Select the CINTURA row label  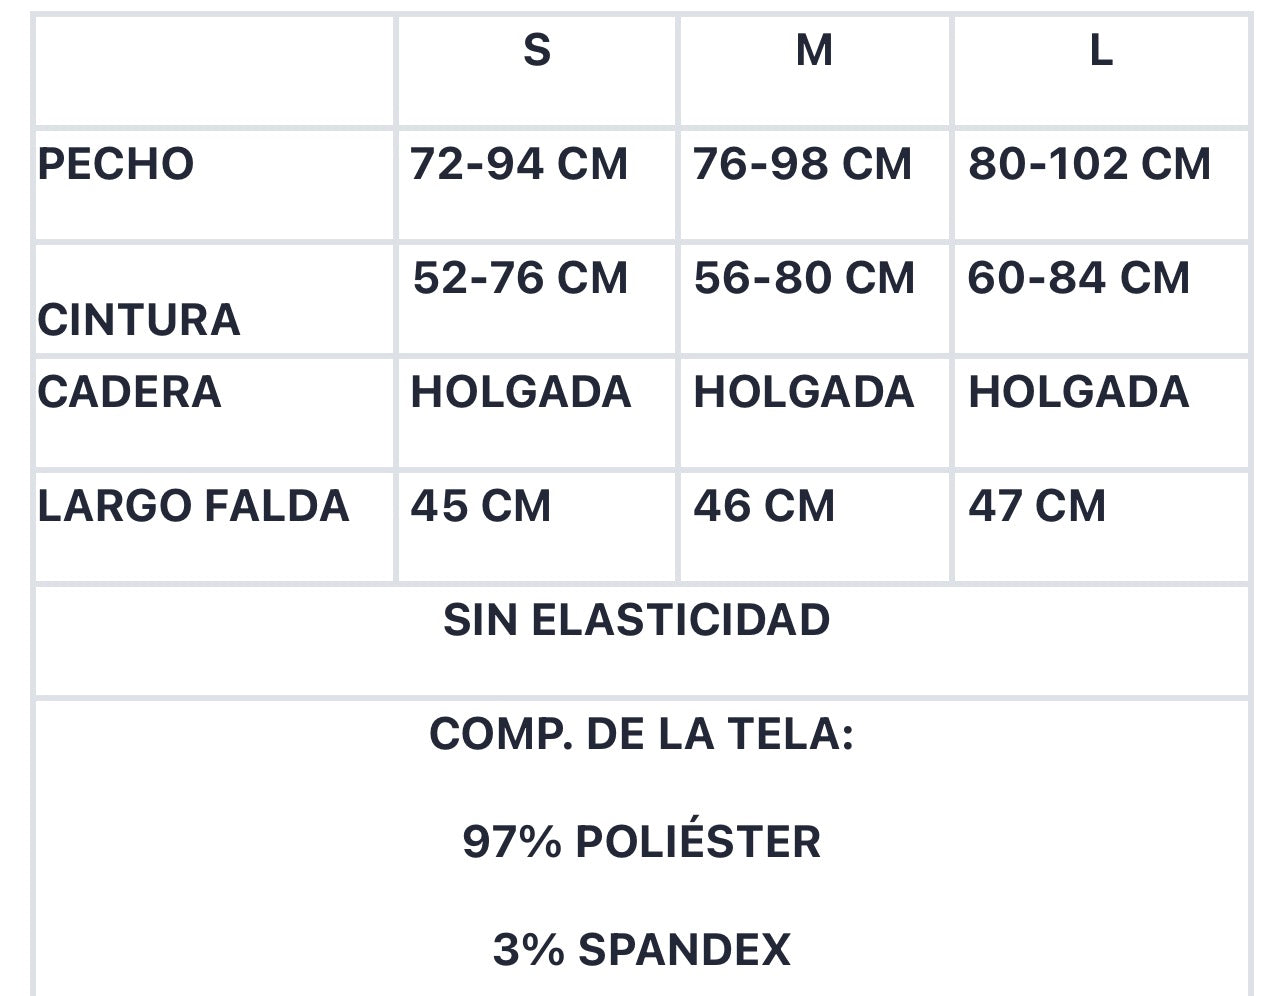point(139,320)
